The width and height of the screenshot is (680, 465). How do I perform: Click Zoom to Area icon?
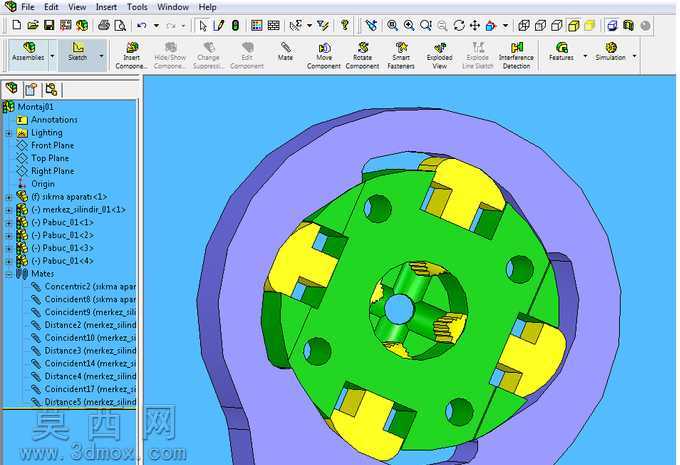click(409, 26)
